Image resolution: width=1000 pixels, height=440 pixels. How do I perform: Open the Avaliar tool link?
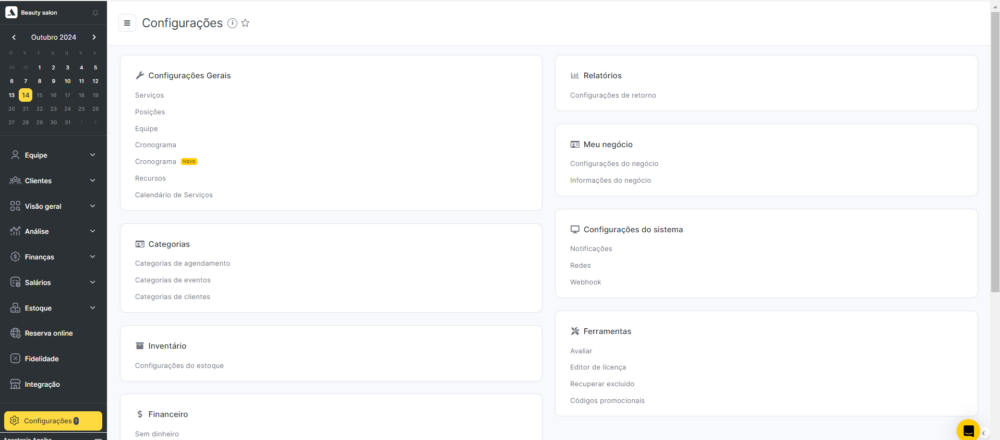coord(581,351)
